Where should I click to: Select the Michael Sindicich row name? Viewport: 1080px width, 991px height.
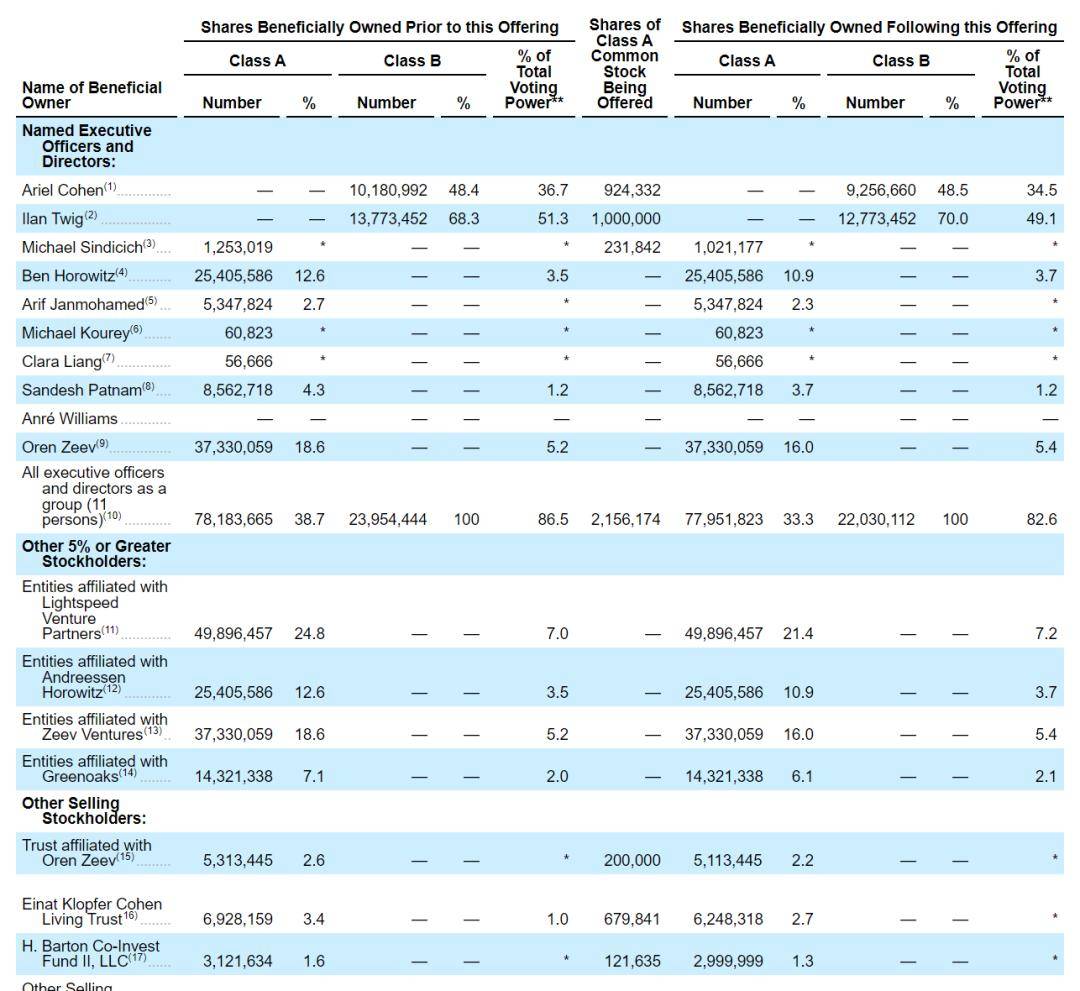(x=81, y=247)
